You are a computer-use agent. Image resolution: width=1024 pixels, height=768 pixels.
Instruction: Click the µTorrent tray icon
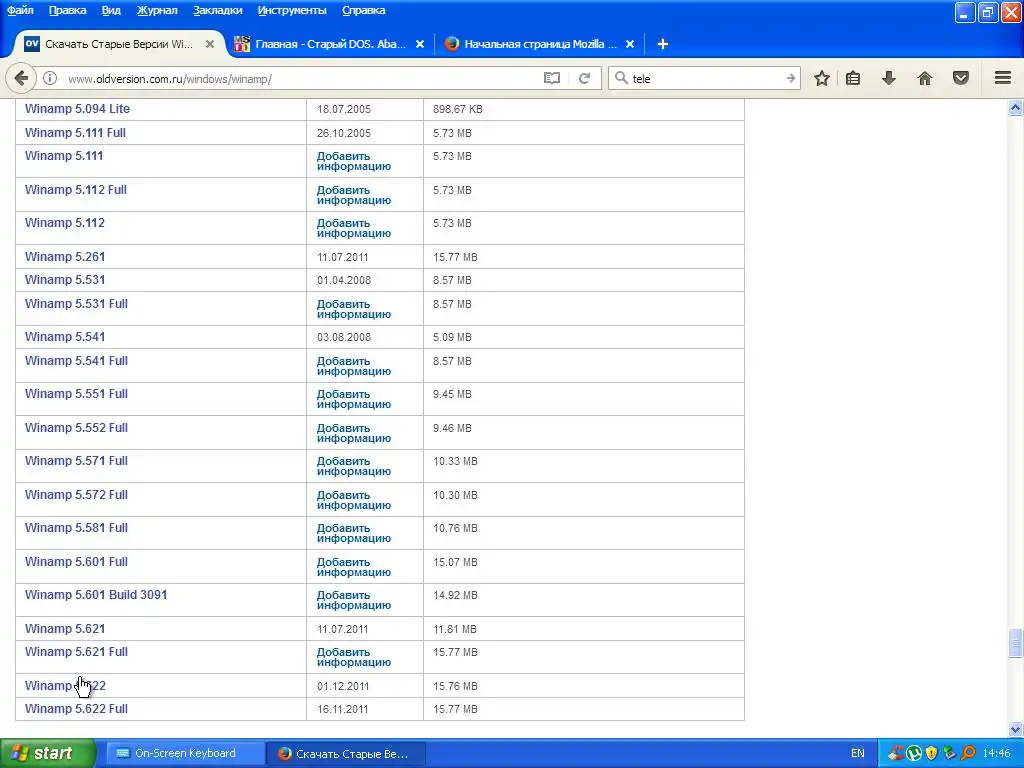tap(914, 753)
